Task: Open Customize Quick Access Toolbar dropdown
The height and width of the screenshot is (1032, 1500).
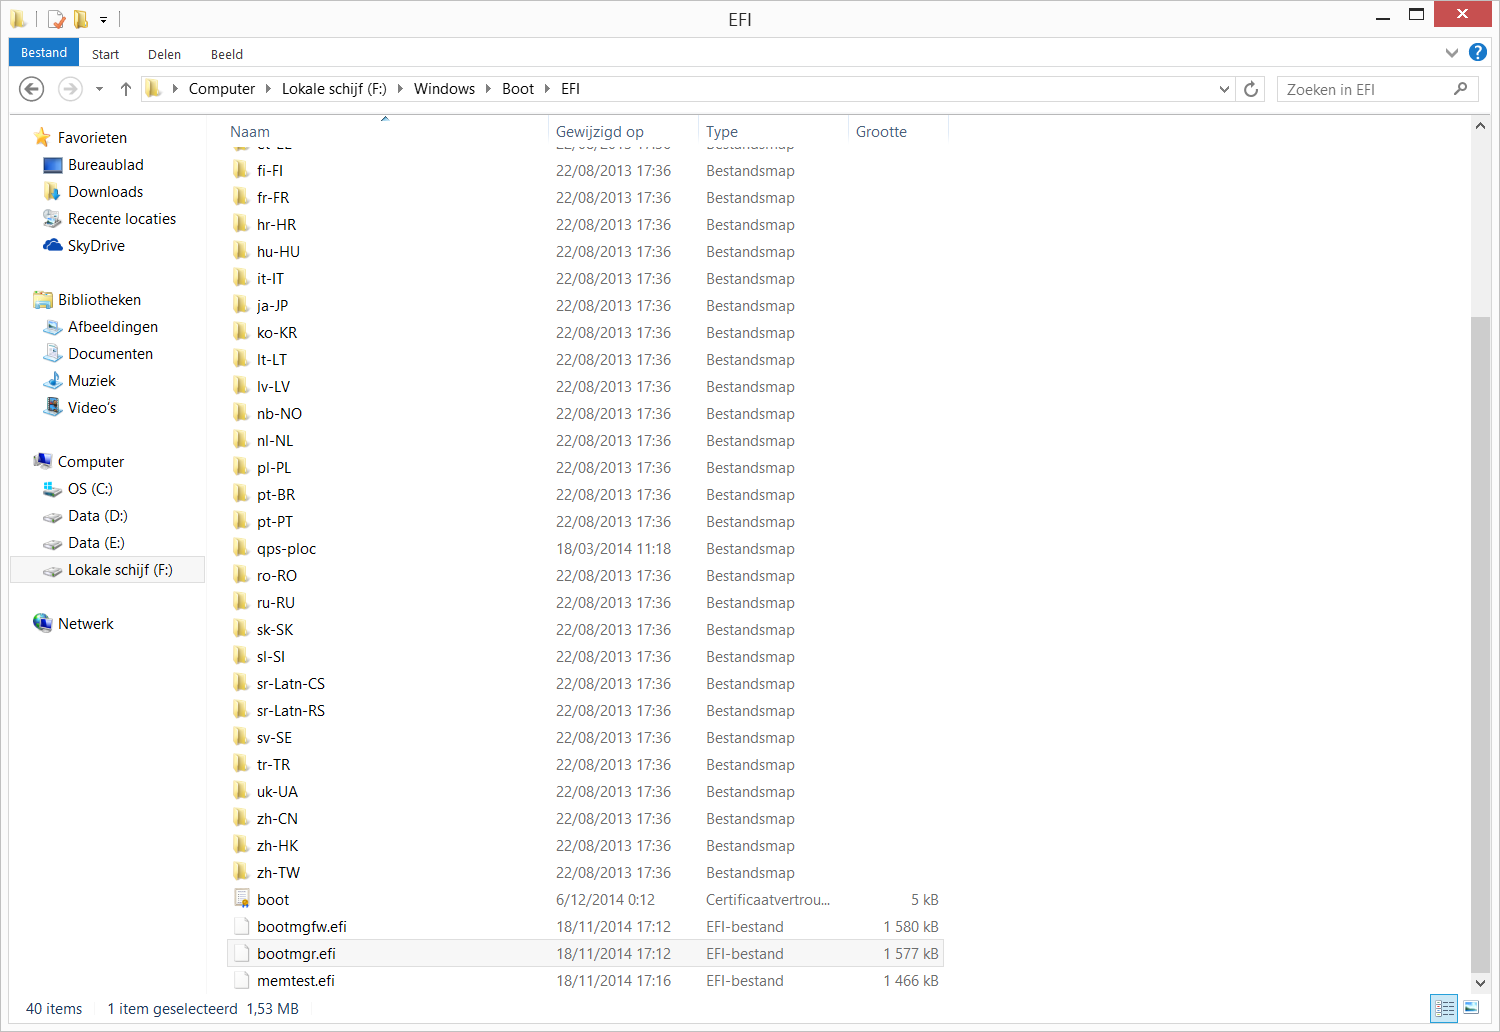Action: (103, 19)
